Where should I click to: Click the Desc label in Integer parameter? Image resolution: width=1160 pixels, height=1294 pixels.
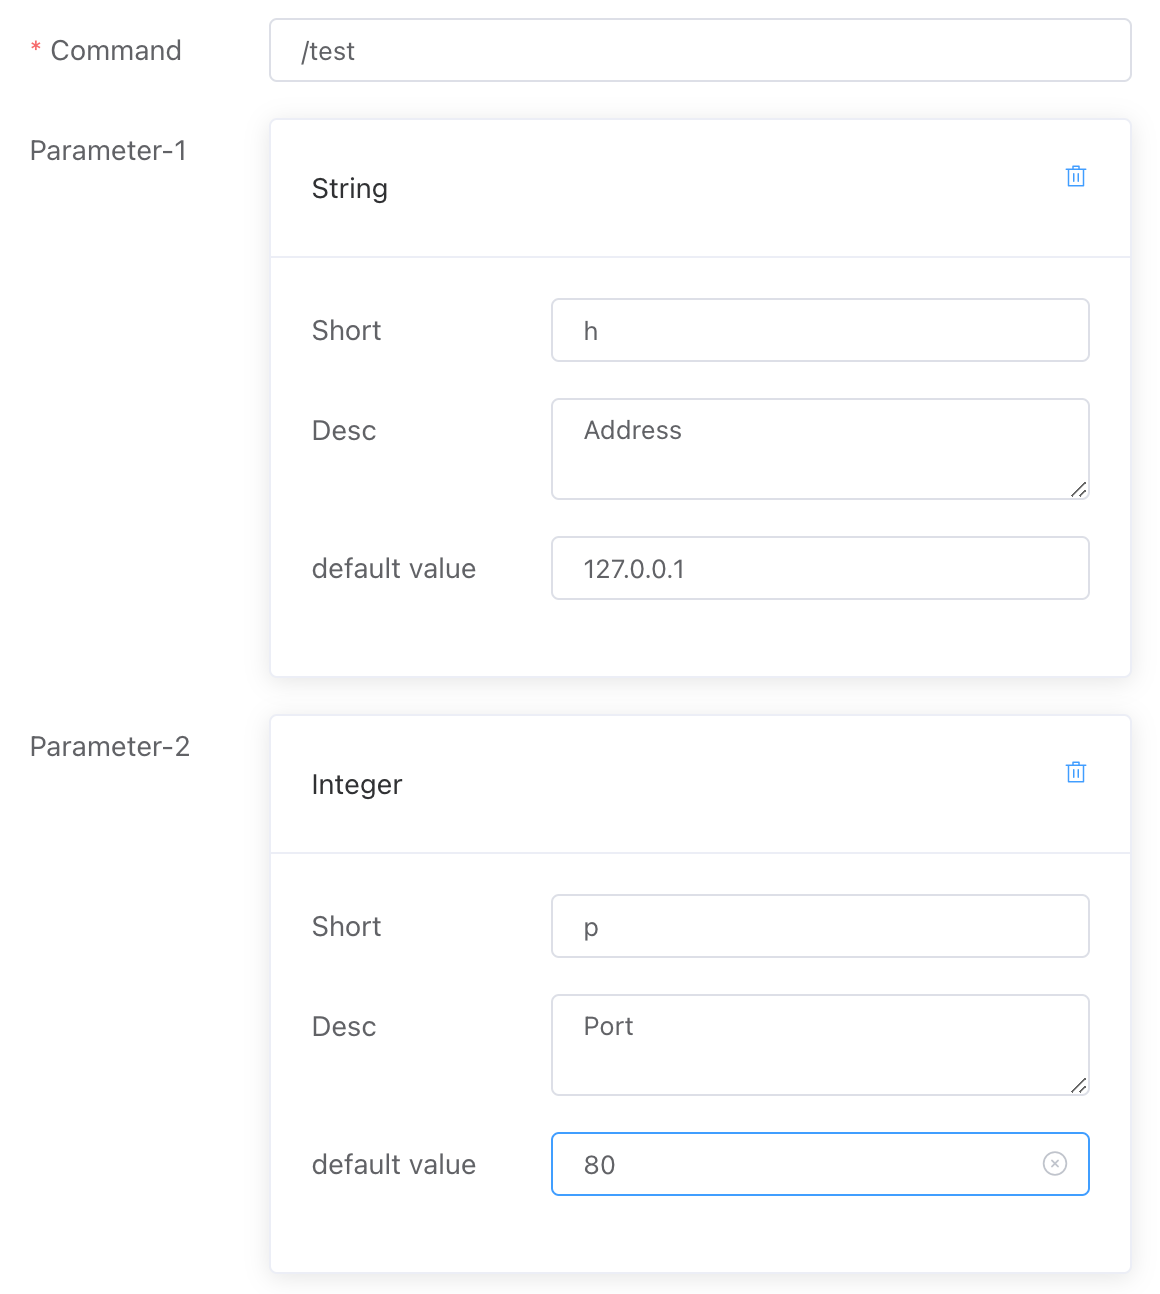tap(344, 1027)
